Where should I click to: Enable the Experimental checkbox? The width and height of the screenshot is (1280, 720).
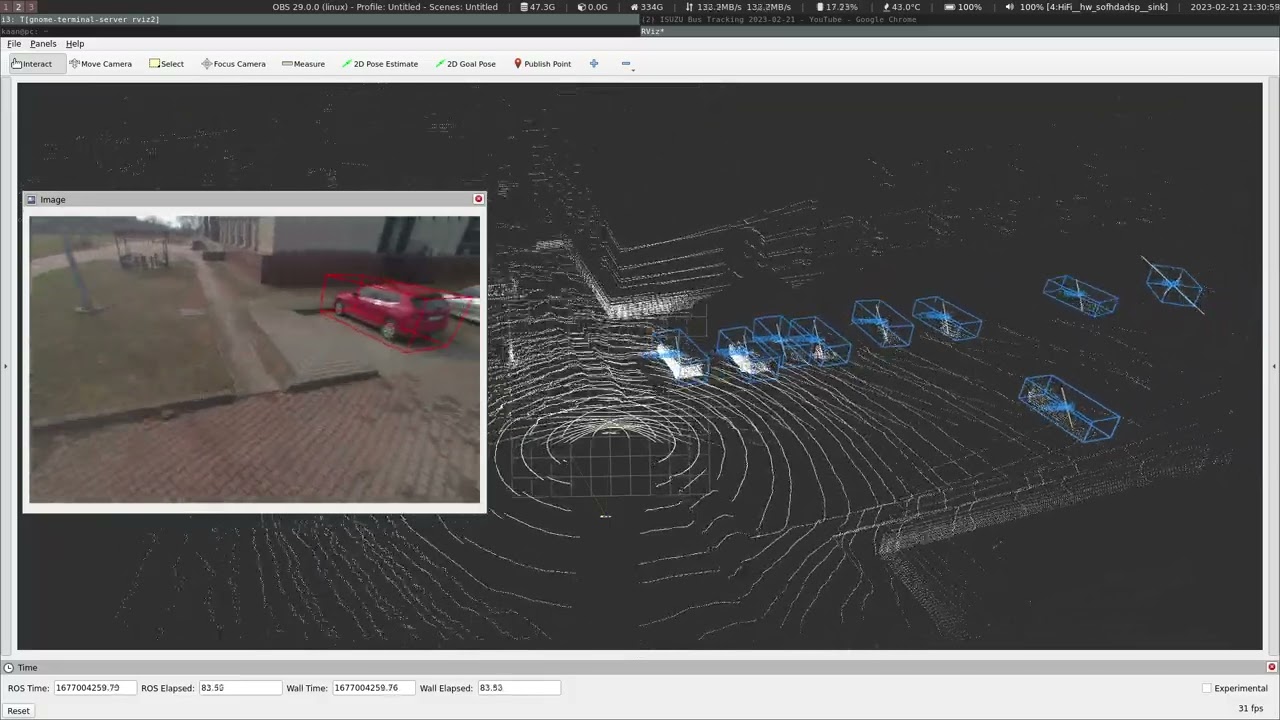(x=1207, y=688)
